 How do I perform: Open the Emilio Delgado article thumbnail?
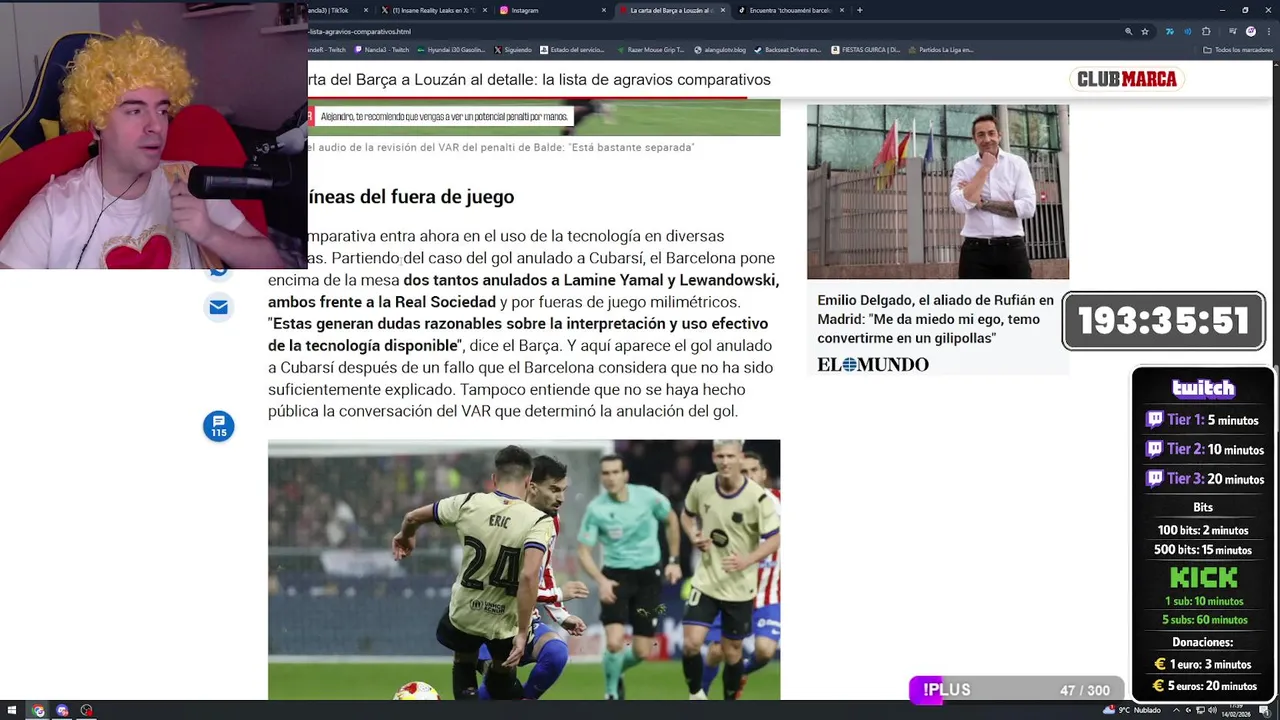[938, 192]
